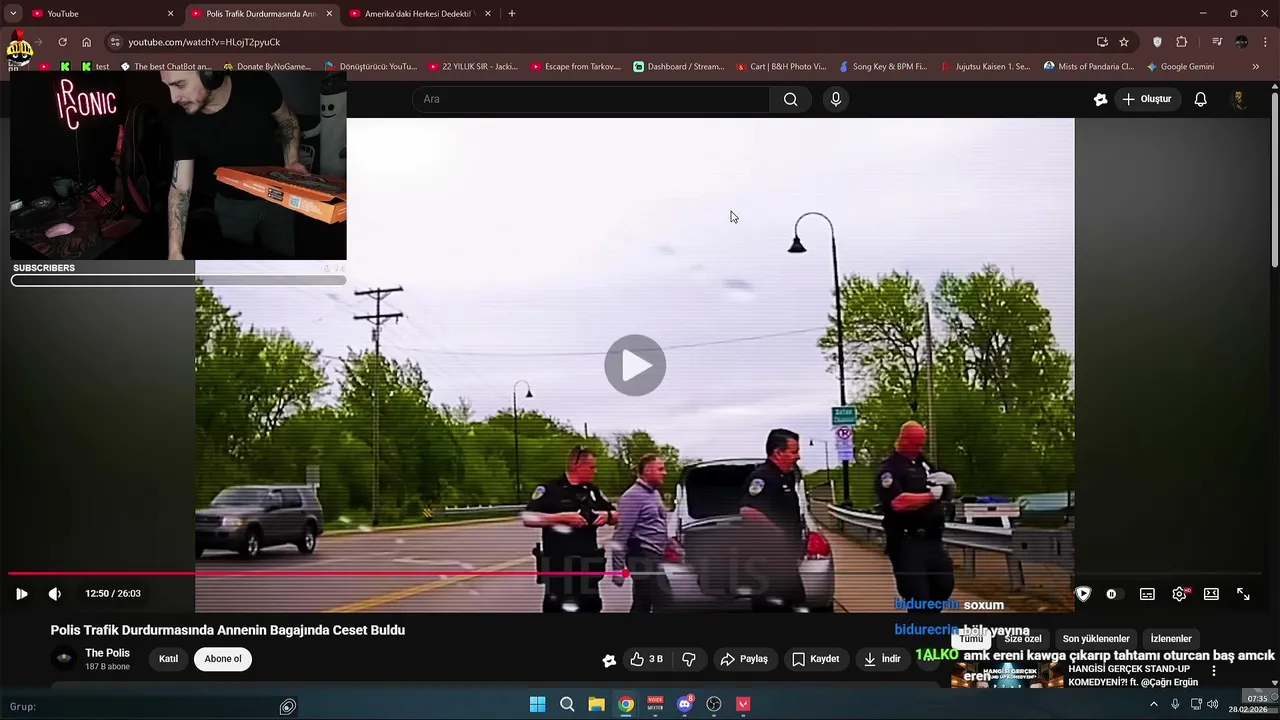Open the system tray volume control
Screen dimensions: 1280x720
(1213, 704)
